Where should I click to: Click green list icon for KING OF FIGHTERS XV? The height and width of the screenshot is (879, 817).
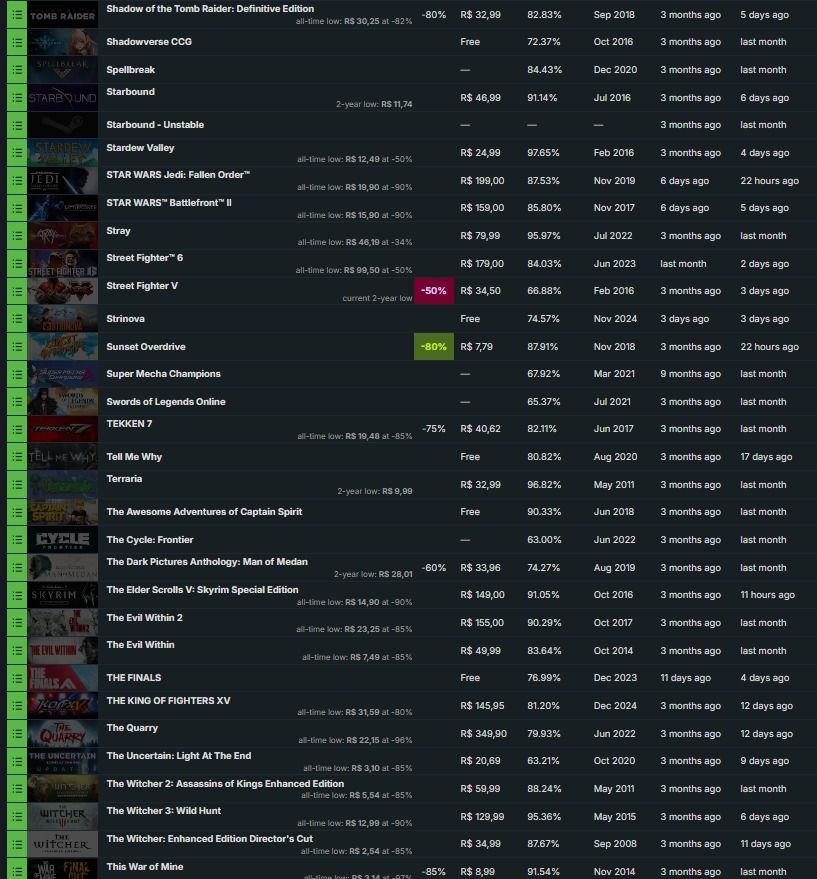click(x=17, y=706)
